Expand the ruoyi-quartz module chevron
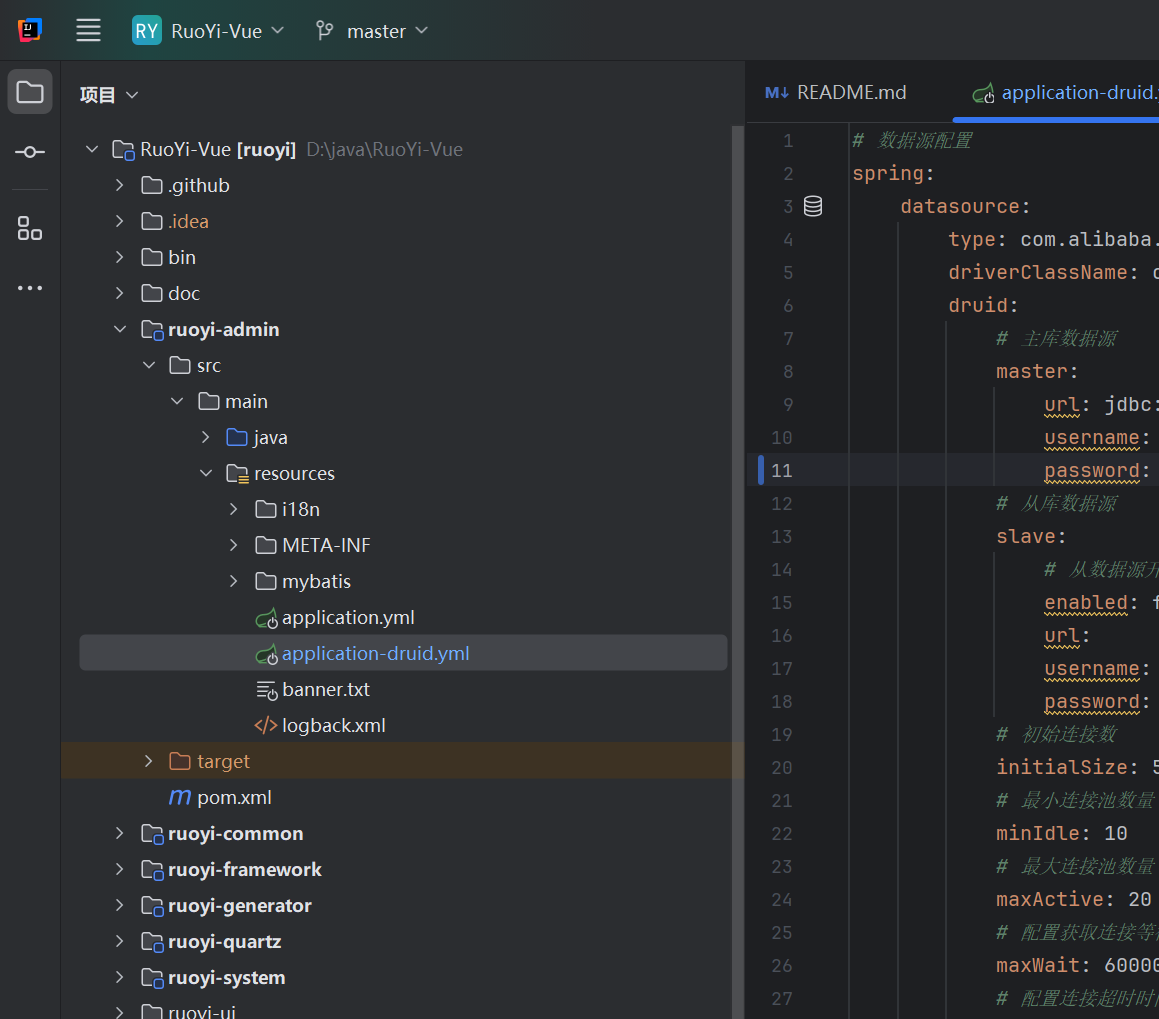 click(x=120, y=941)
